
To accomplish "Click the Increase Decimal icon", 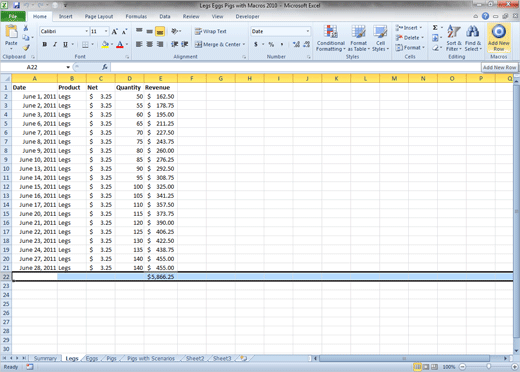I will [x=296, y=44].
